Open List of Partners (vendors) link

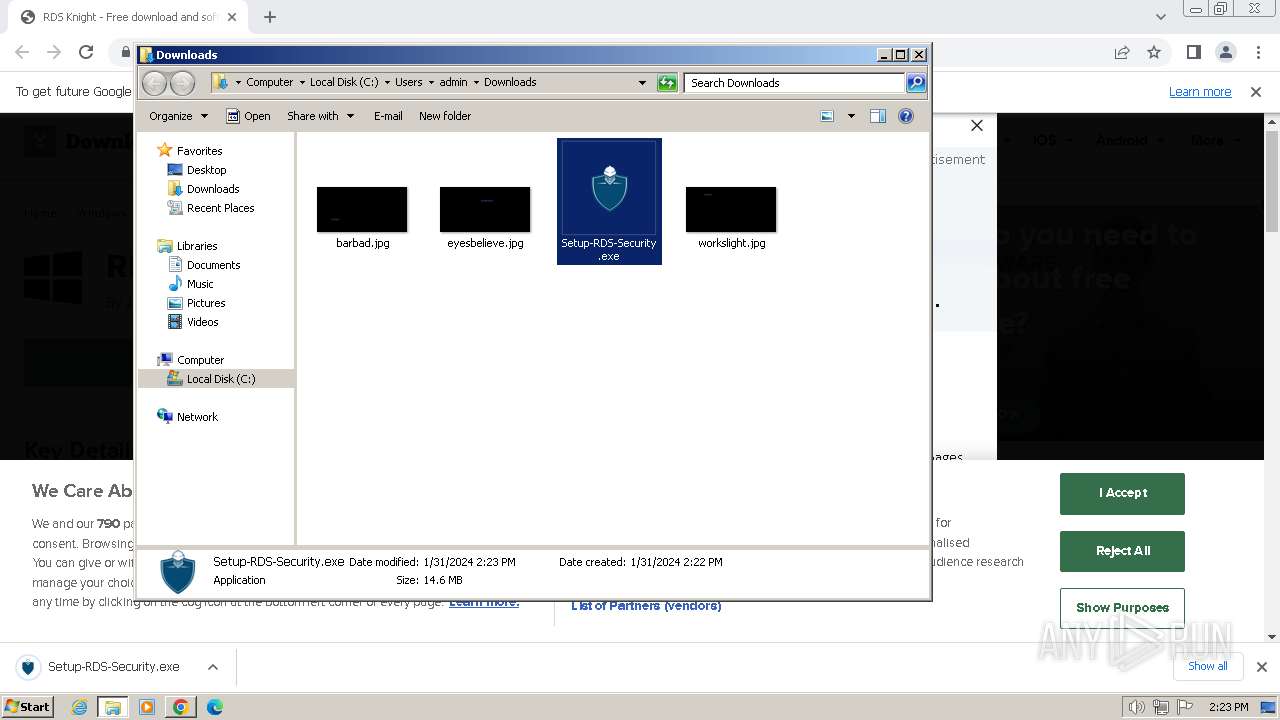(646, 606)
